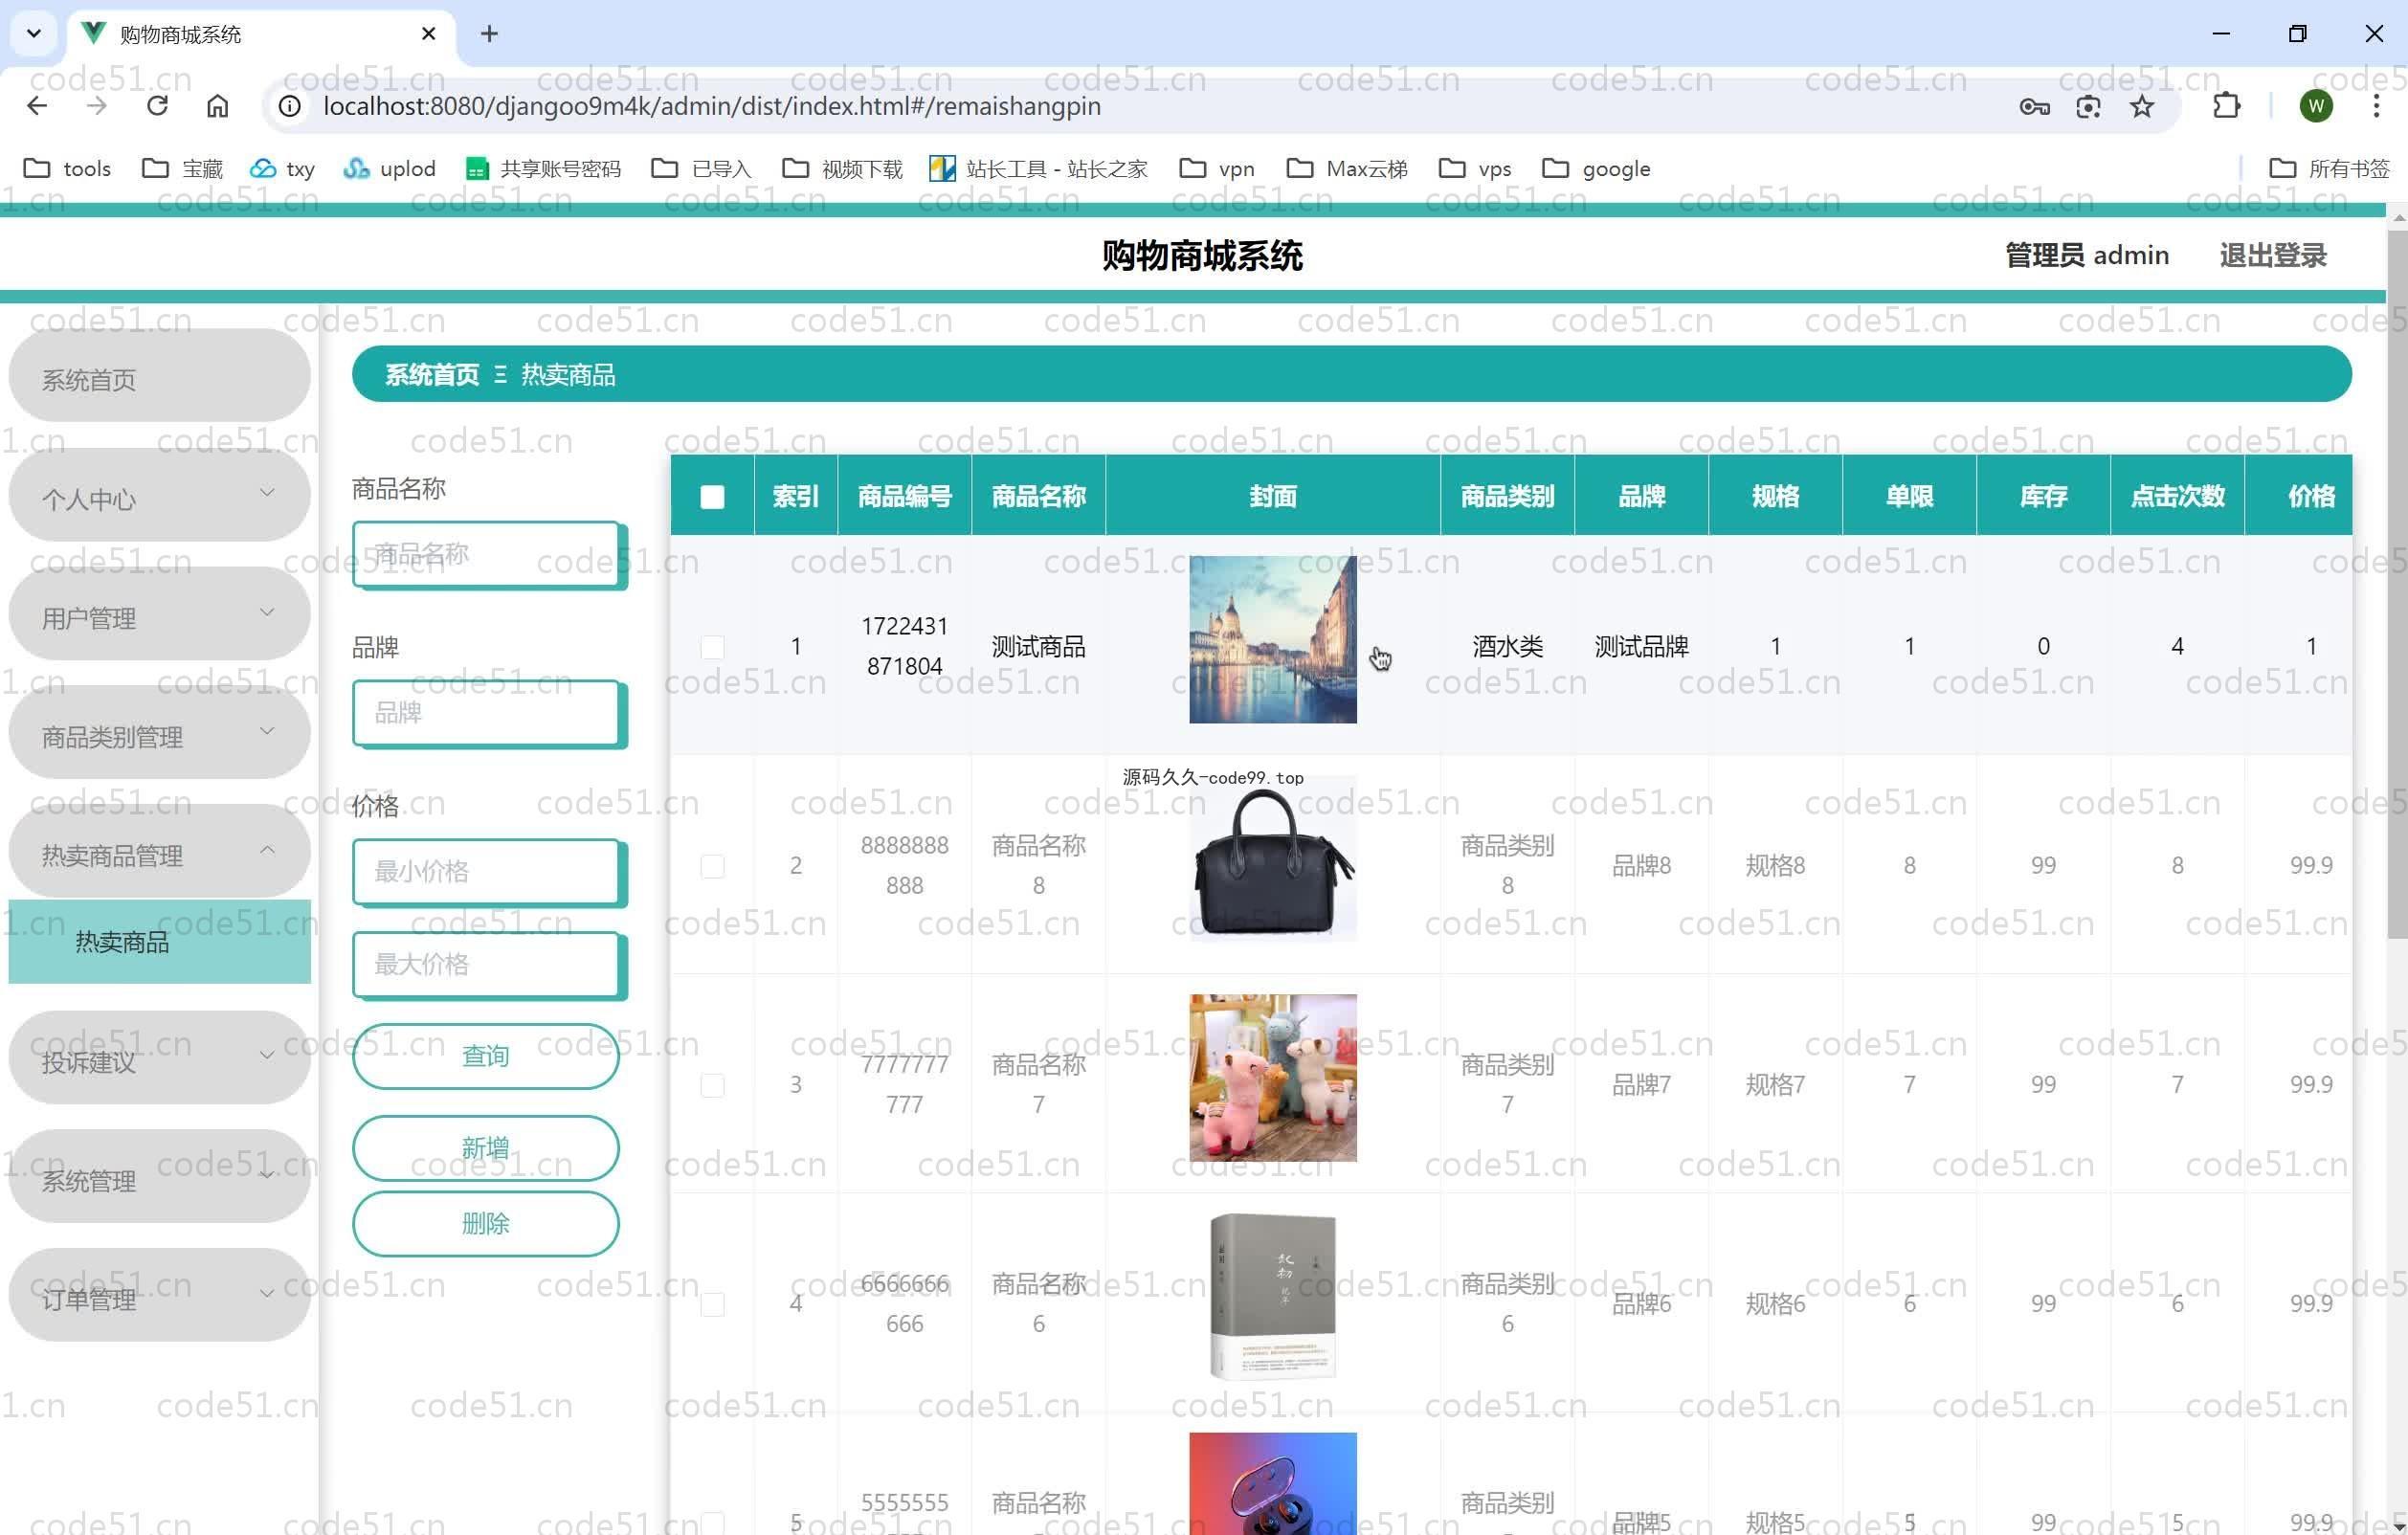Click 系统首页 in the breadcrumb
The width and height of the screenshot is (2408, 1535).
432,375
